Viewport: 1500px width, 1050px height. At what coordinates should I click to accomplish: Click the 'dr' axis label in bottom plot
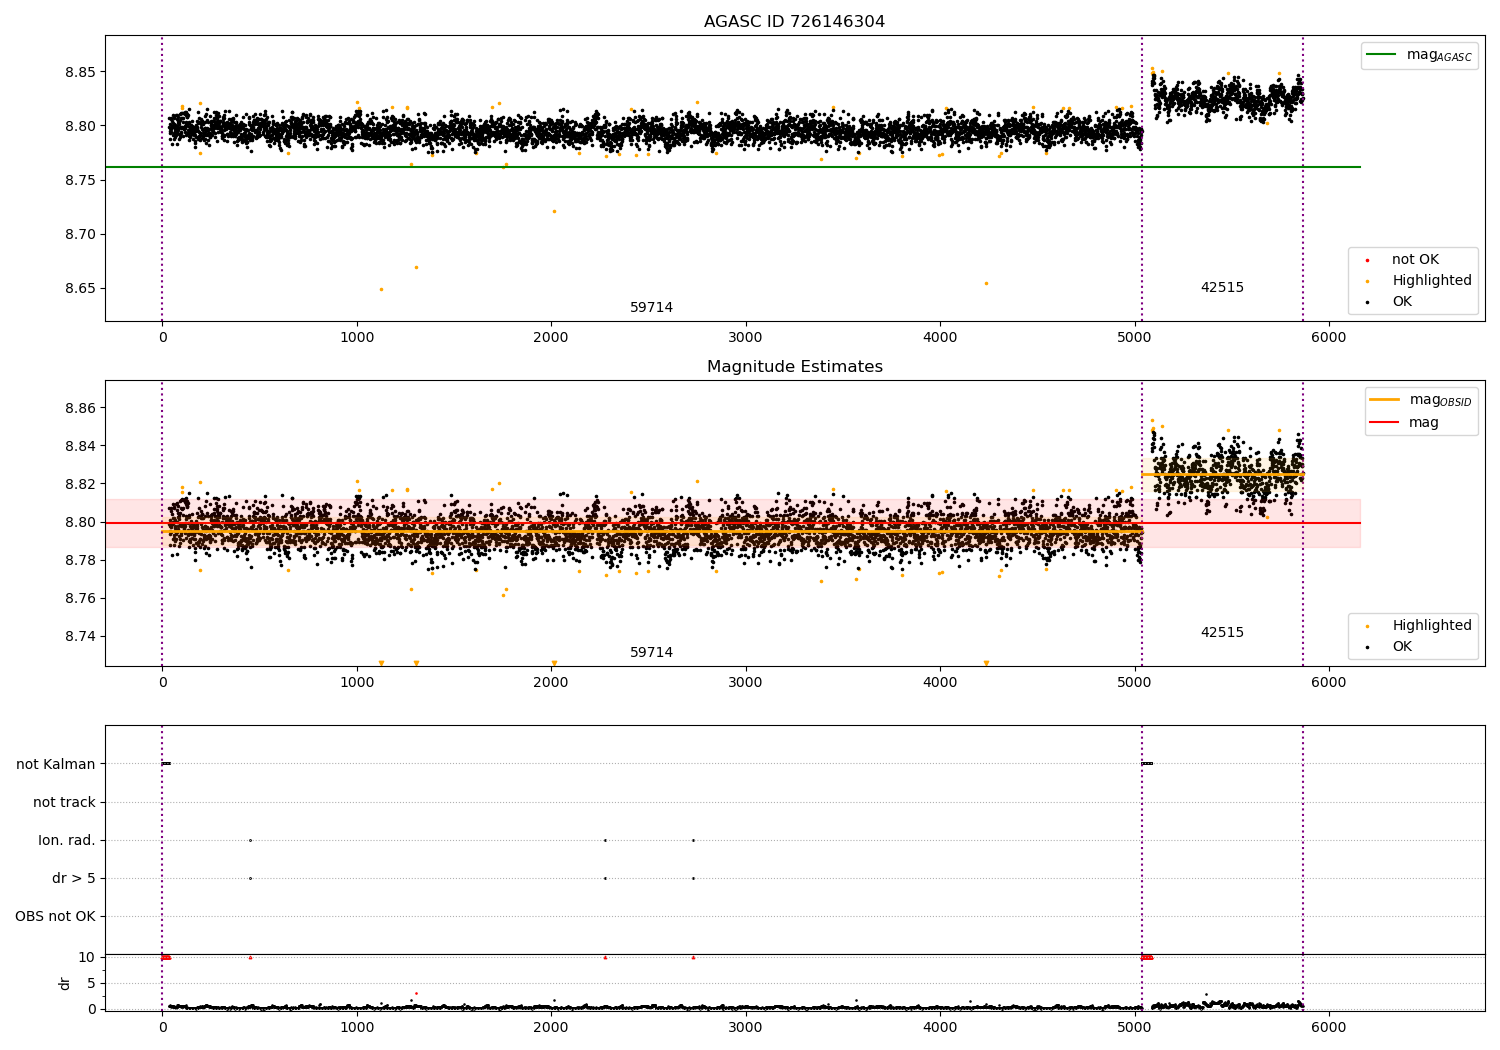coord(65,983)
